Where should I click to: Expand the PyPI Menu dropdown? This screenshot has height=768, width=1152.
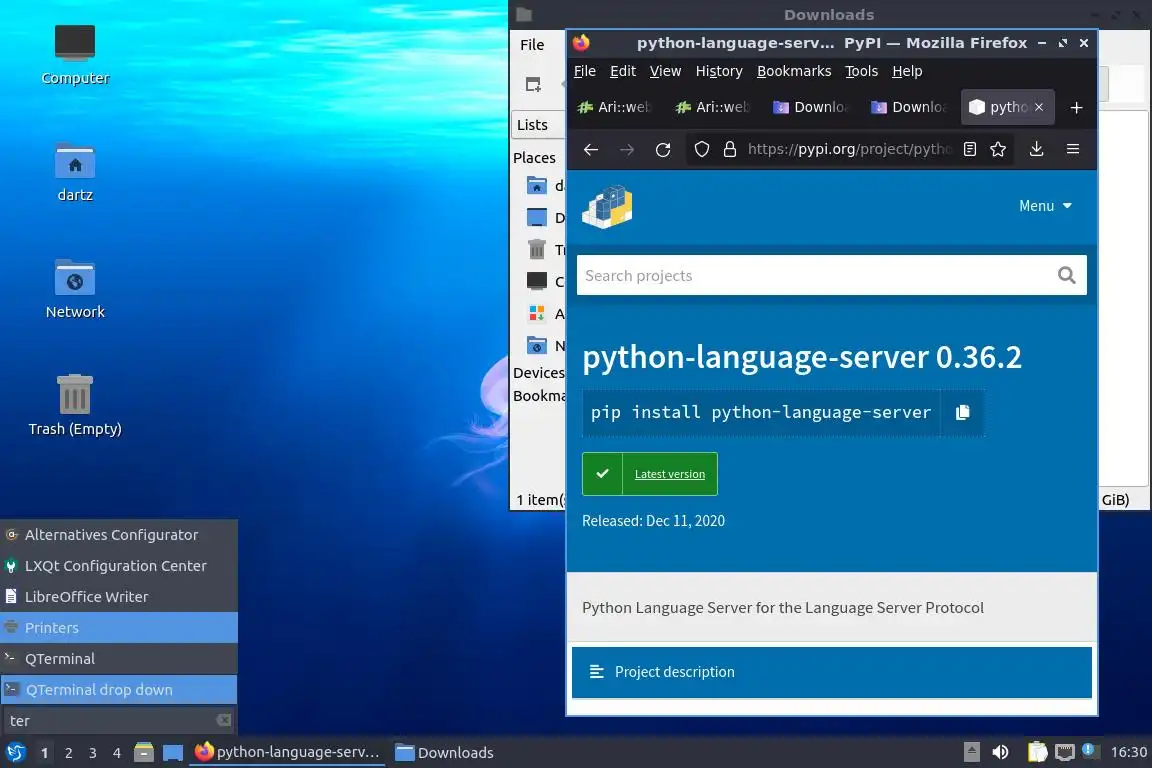[1045, 206]
